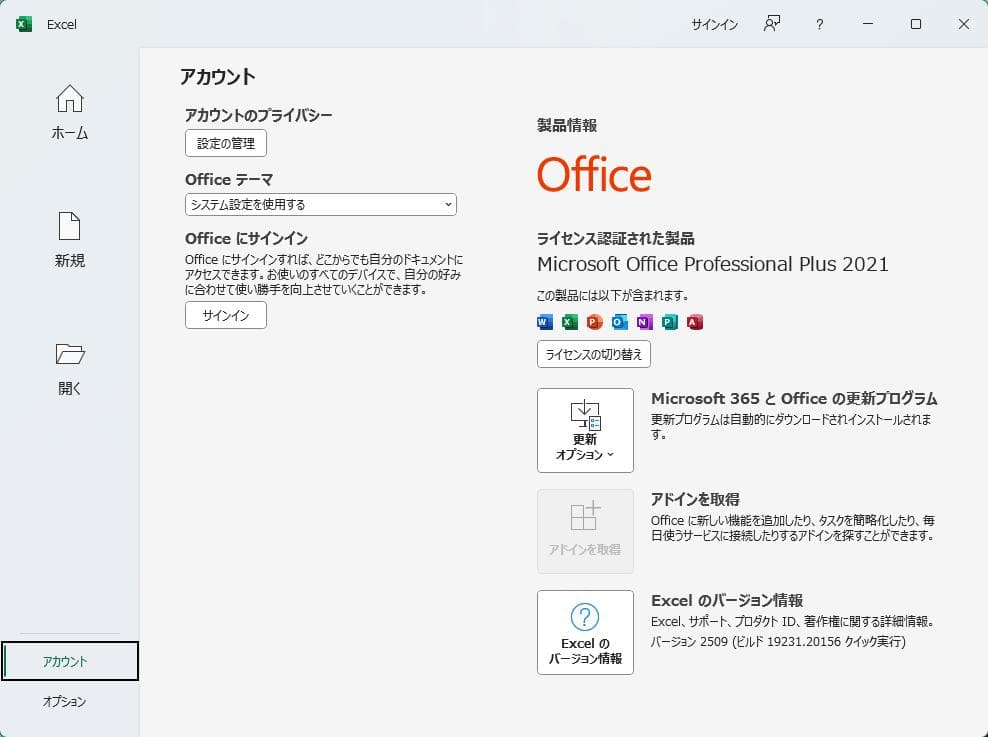Open the Office テーマ dropdown
This screenshot has width=988, height=737.
(x=320, y=204)
